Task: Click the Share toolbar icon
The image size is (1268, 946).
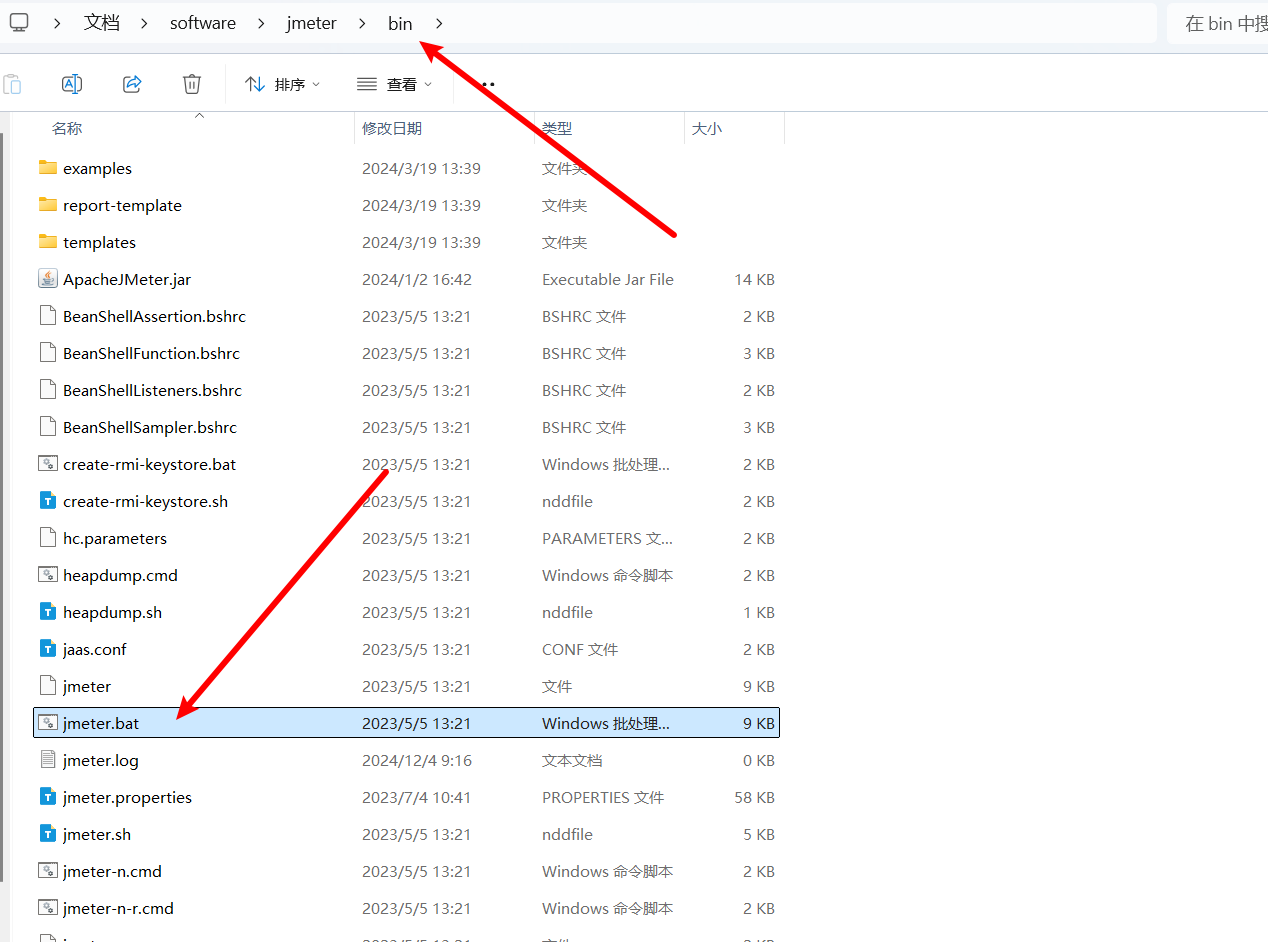Action: 132,84
